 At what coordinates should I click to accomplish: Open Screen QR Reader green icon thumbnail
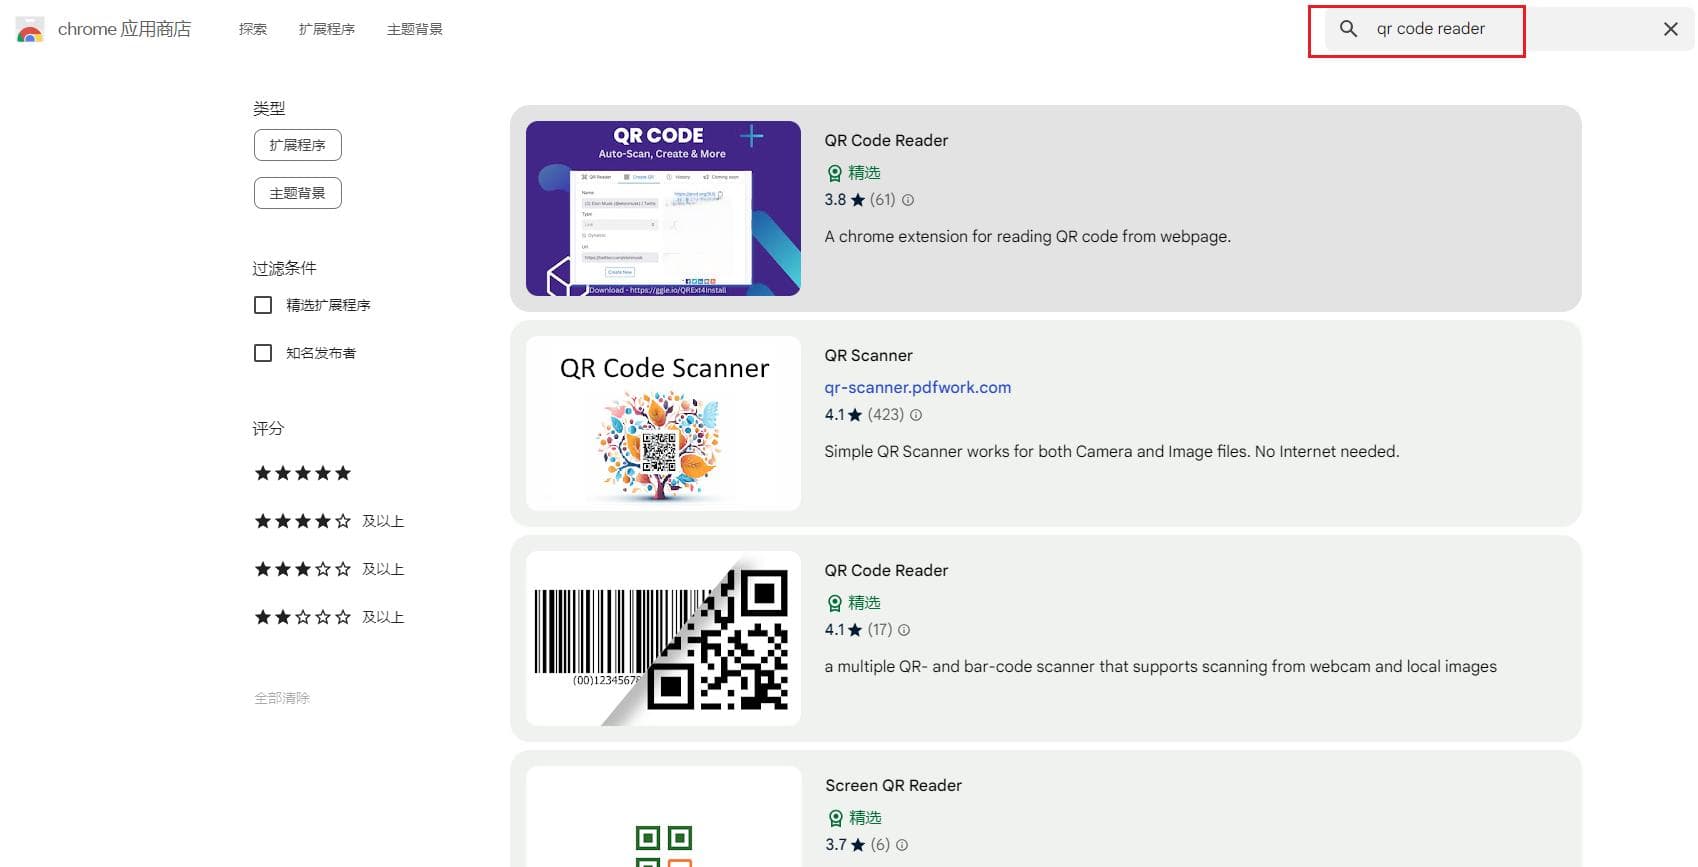coord(663,817)
